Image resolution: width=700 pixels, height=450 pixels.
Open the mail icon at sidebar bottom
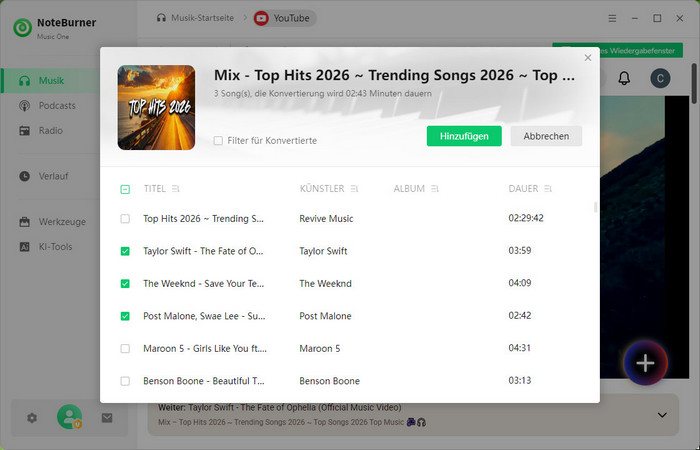coord(107,418)
